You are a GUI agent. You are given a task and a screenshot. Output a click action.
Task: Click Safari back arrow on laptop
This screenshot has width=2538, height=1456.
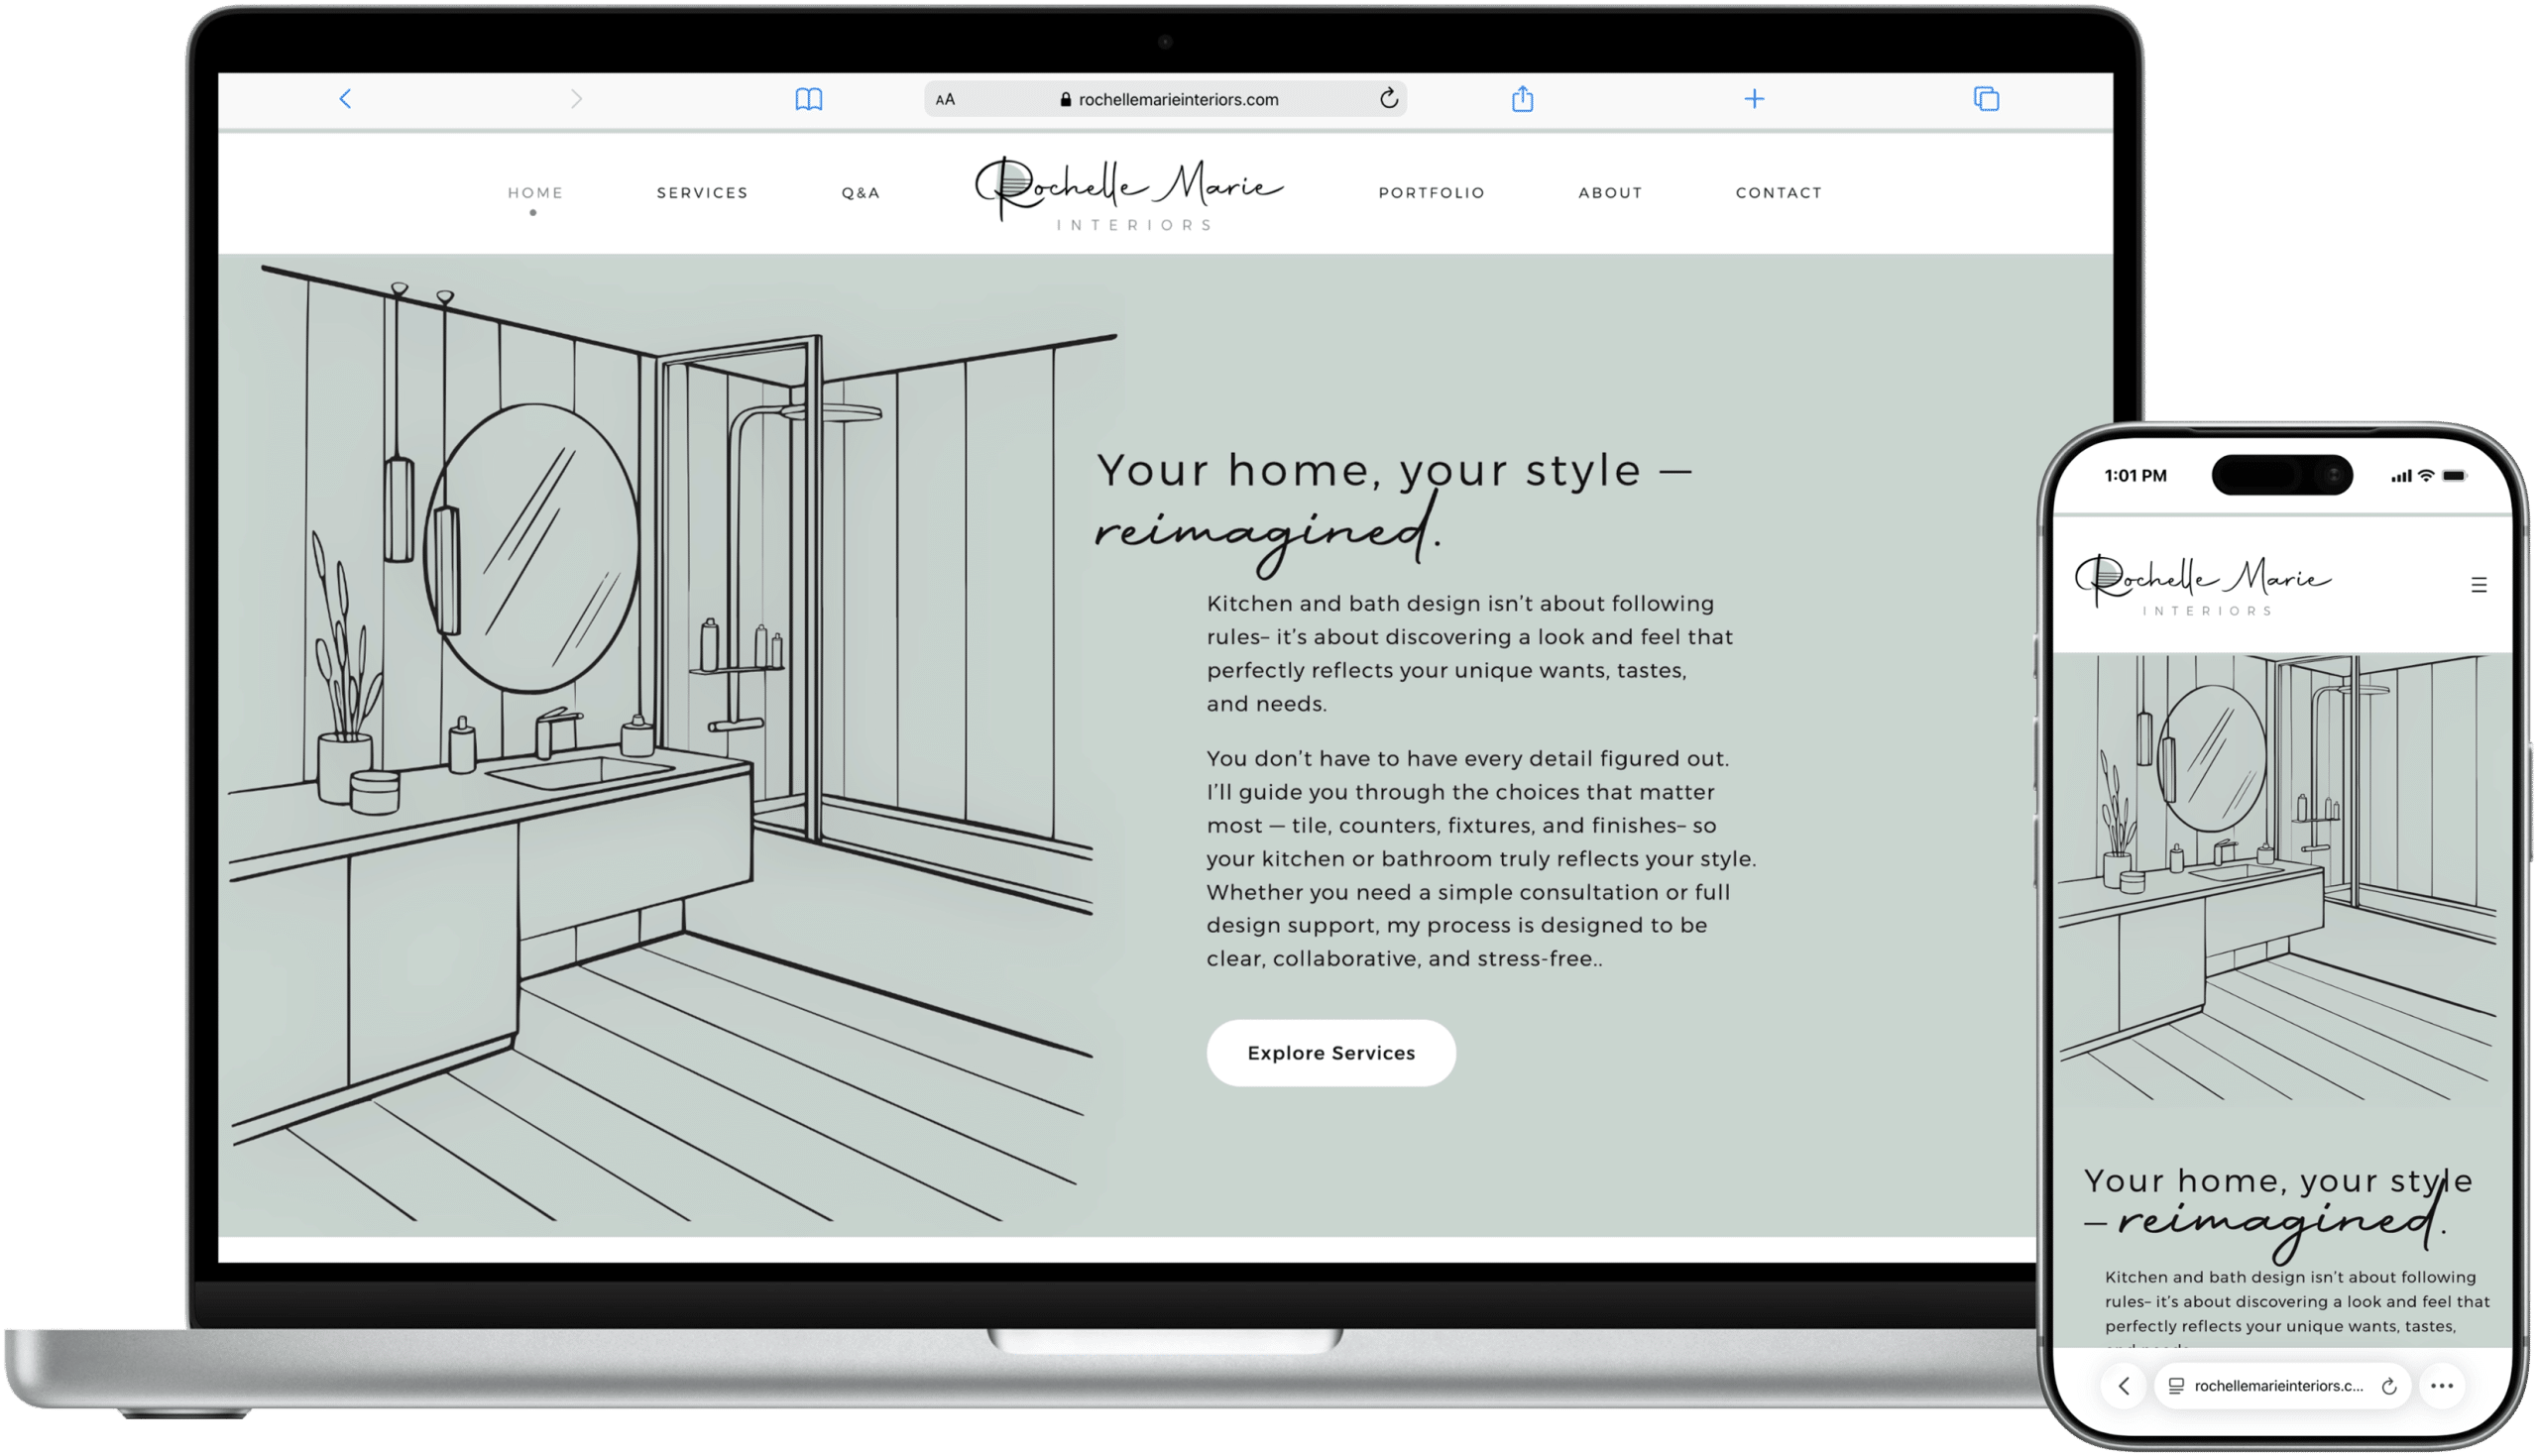[345, 98]
